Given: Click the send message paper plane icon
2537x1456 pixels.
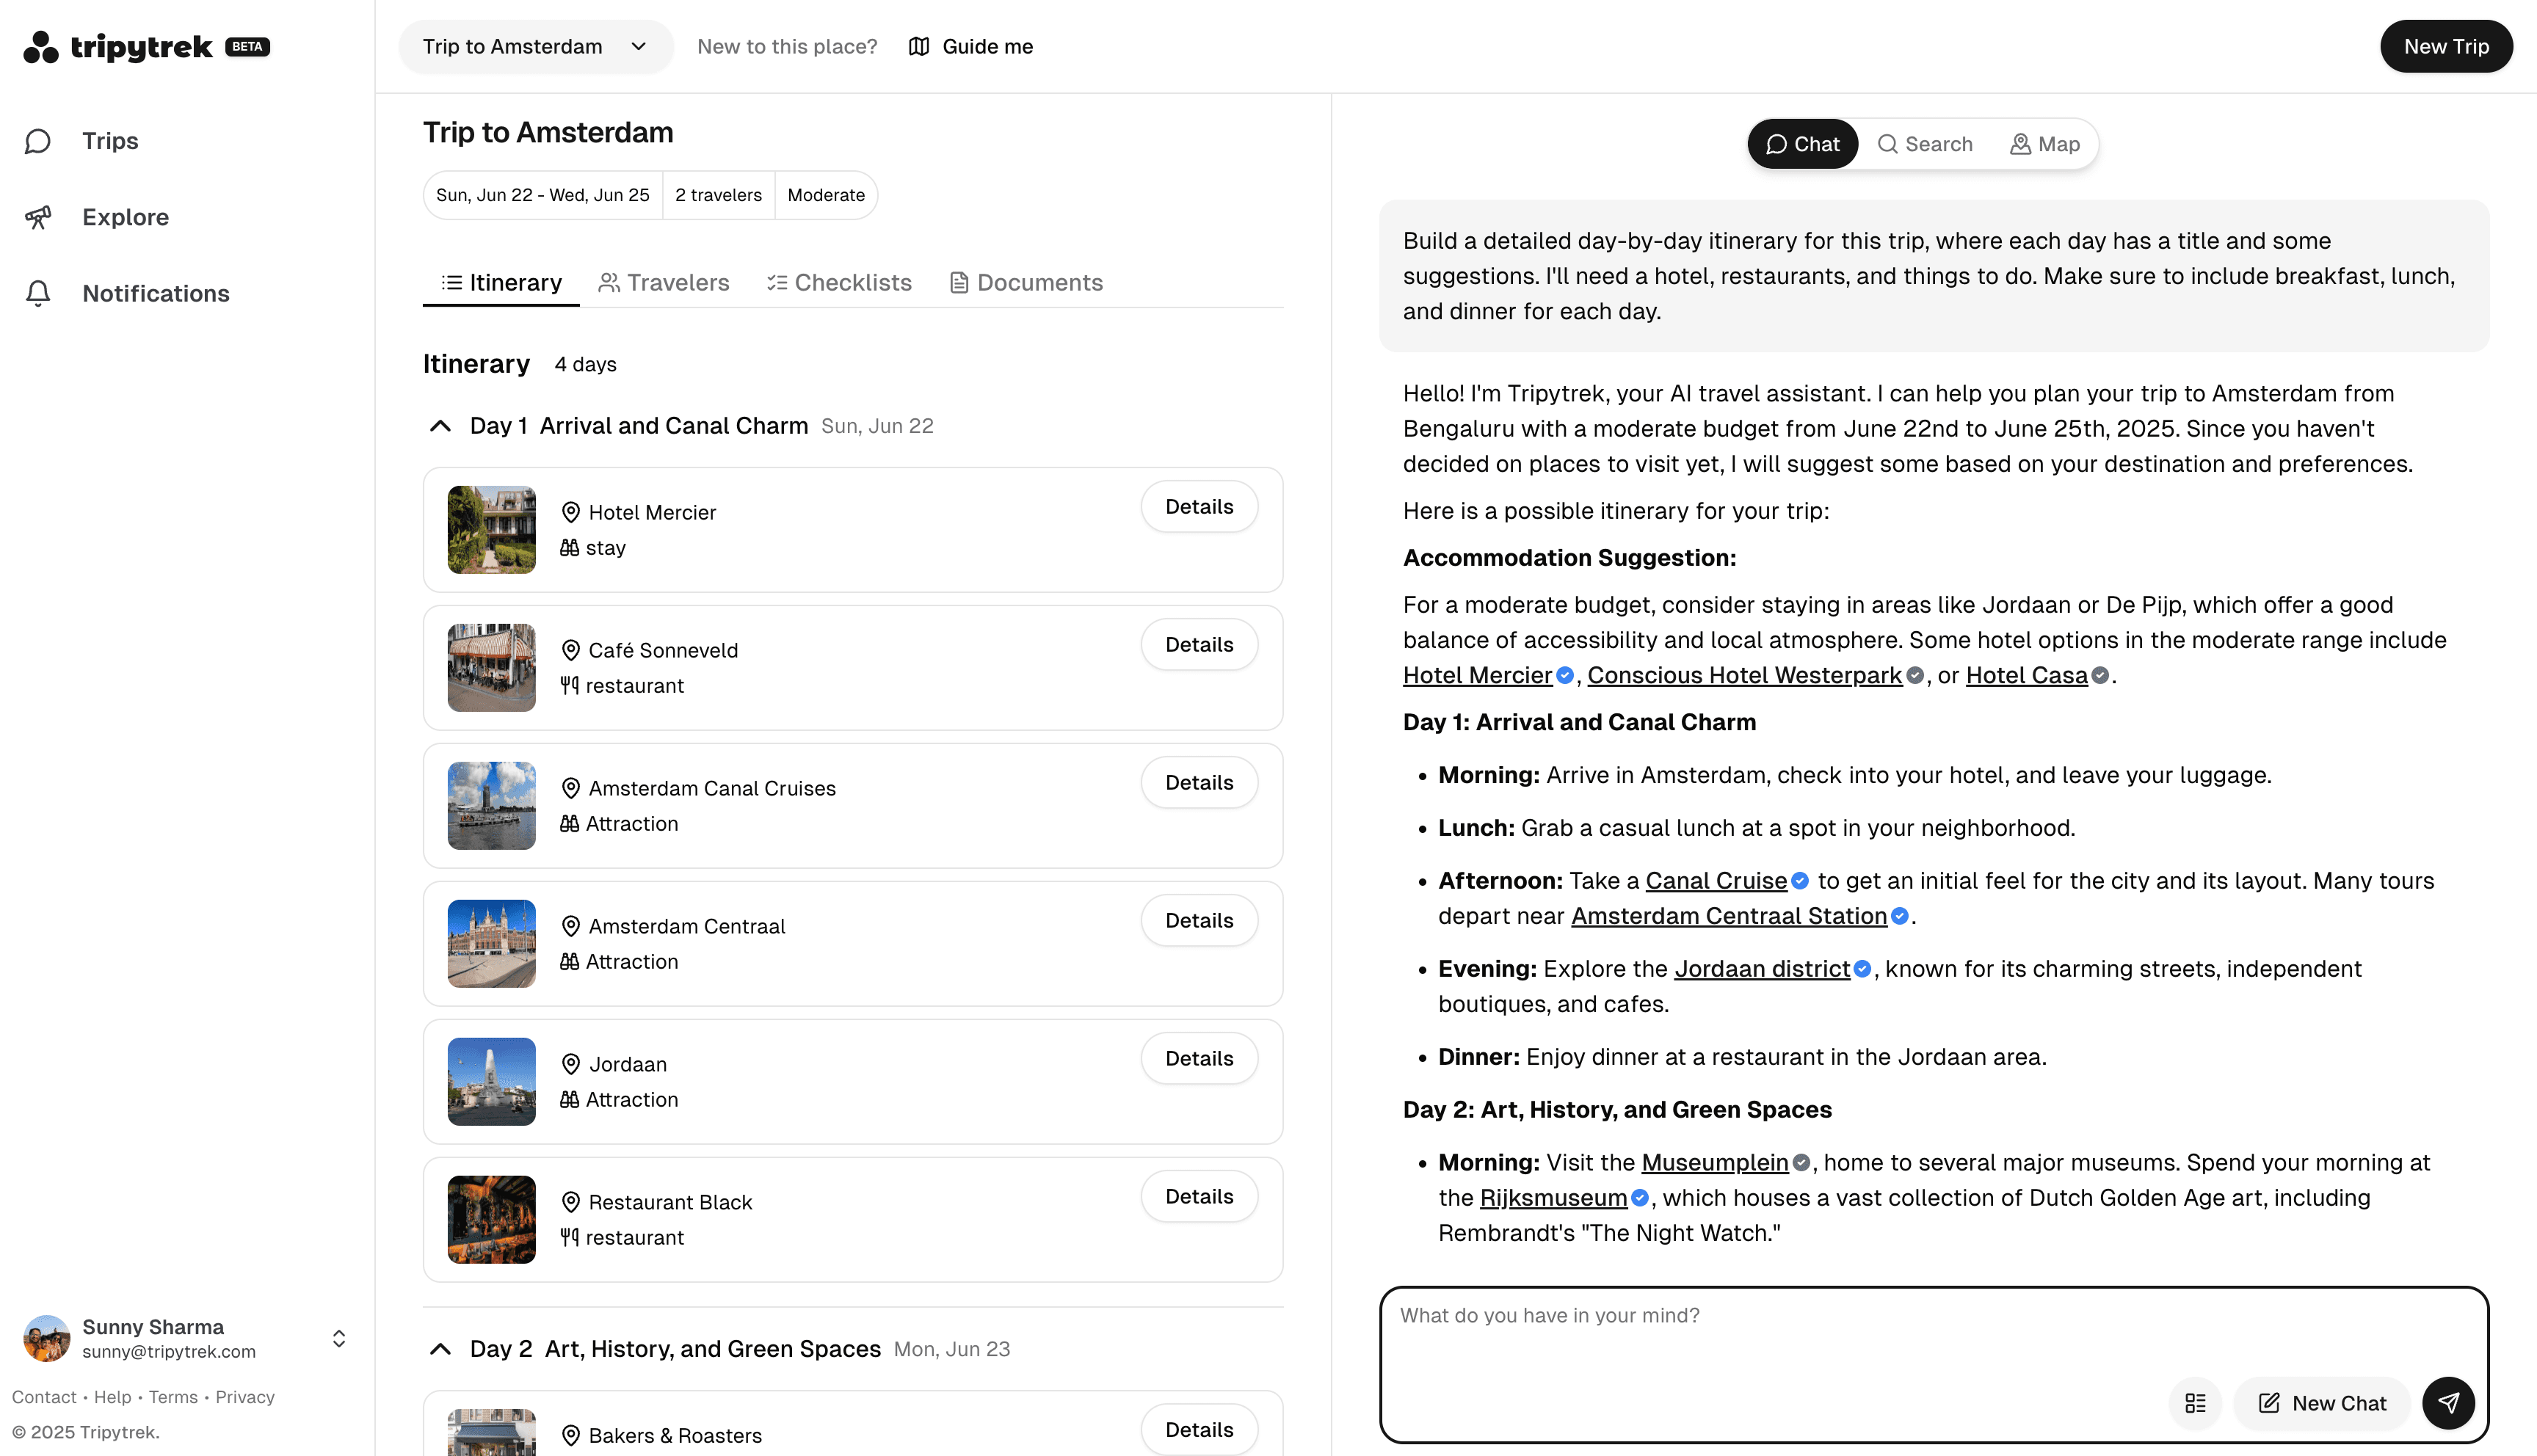Looking at the screenshot, I should [x=2447, y=1403].
